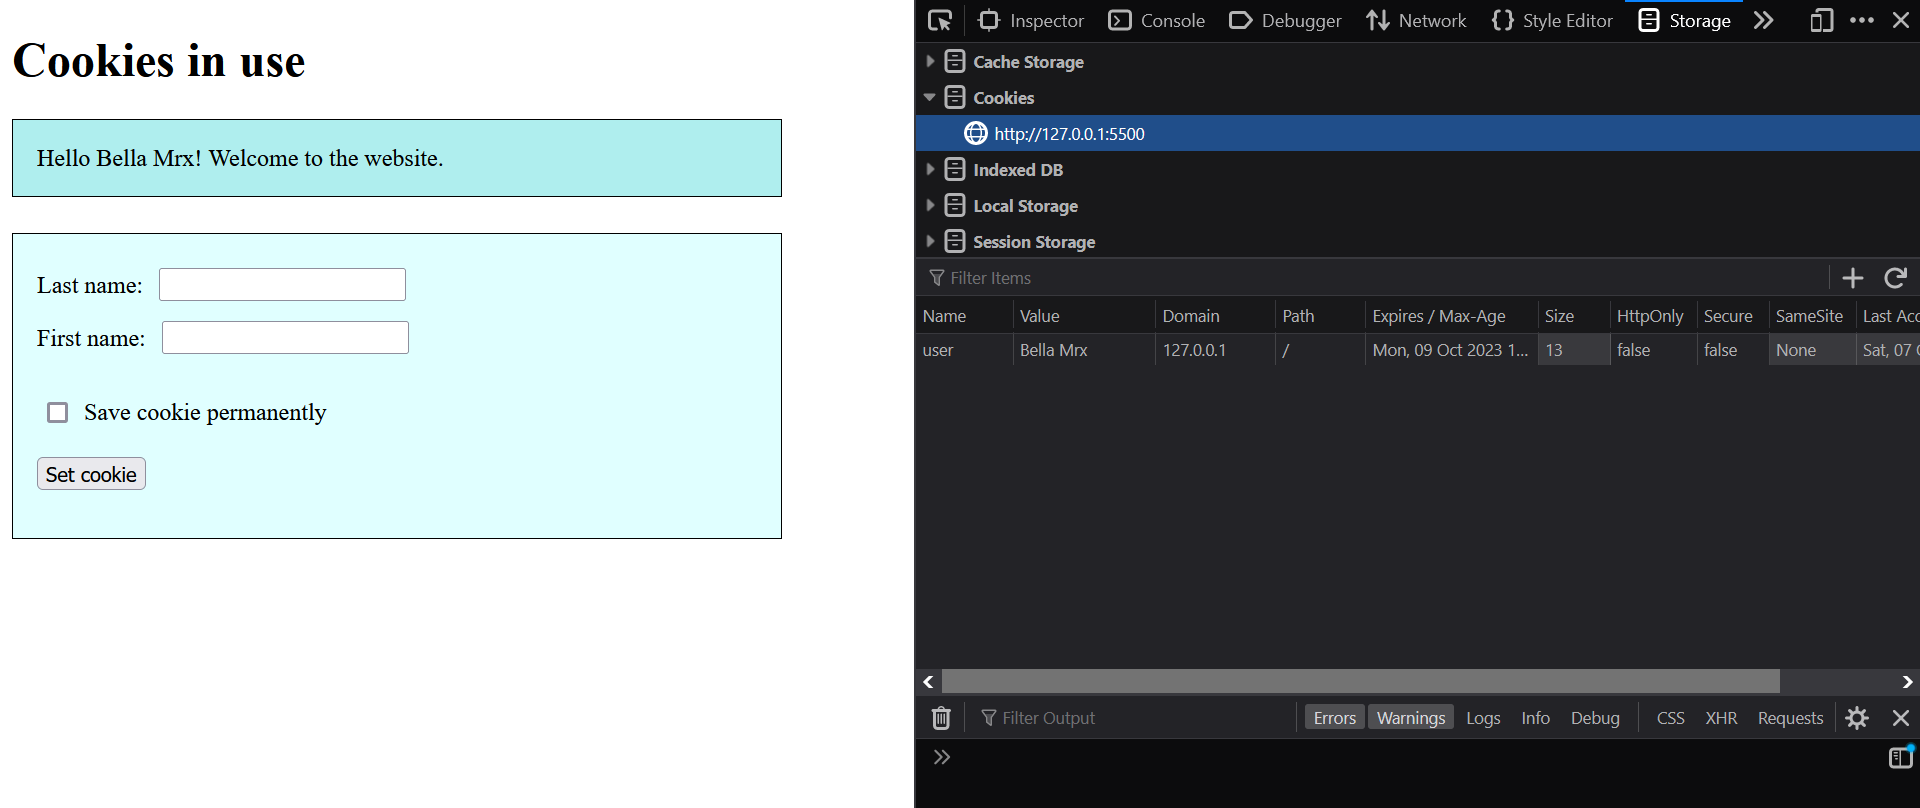Activate the element picker icon

coord(940,21)
